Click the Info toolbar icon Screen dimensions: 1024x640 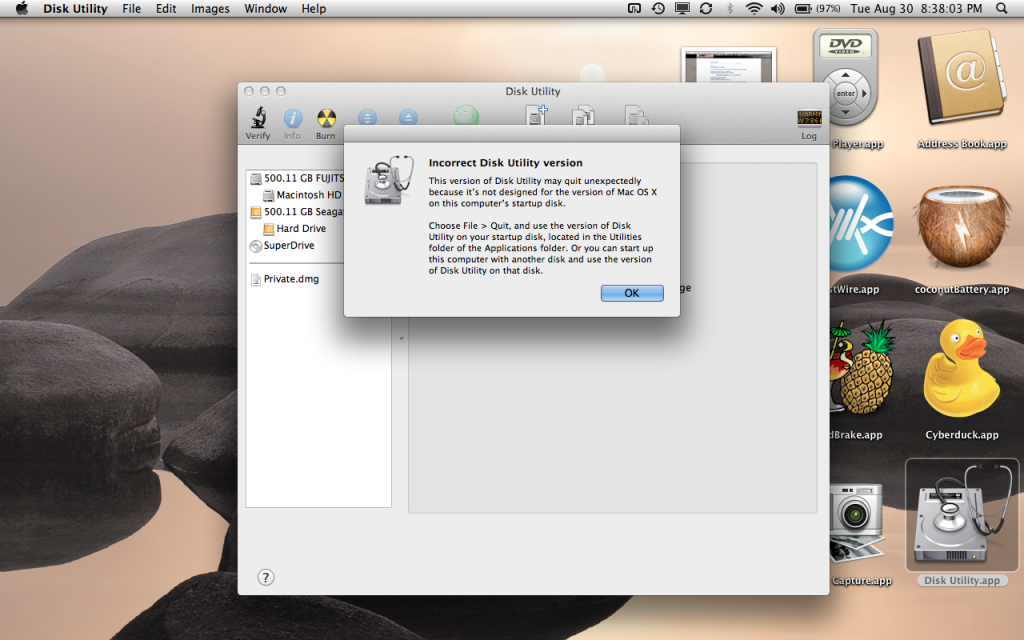pos(292,124)
